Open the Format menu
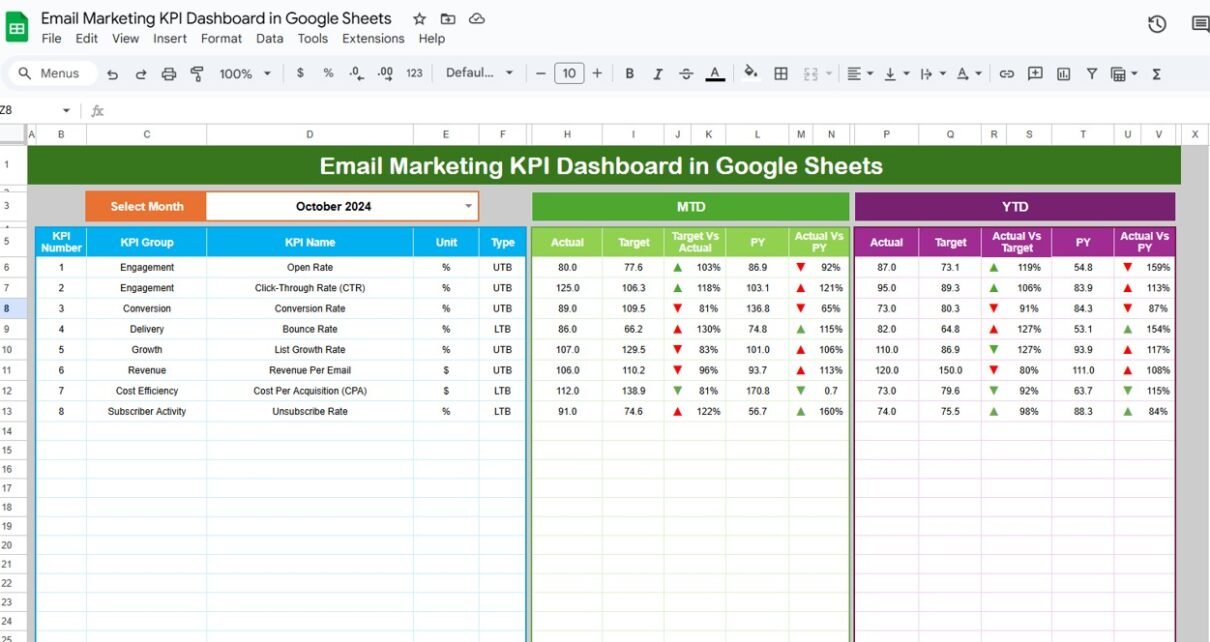The image size is (1210, 642). point(221,39)
